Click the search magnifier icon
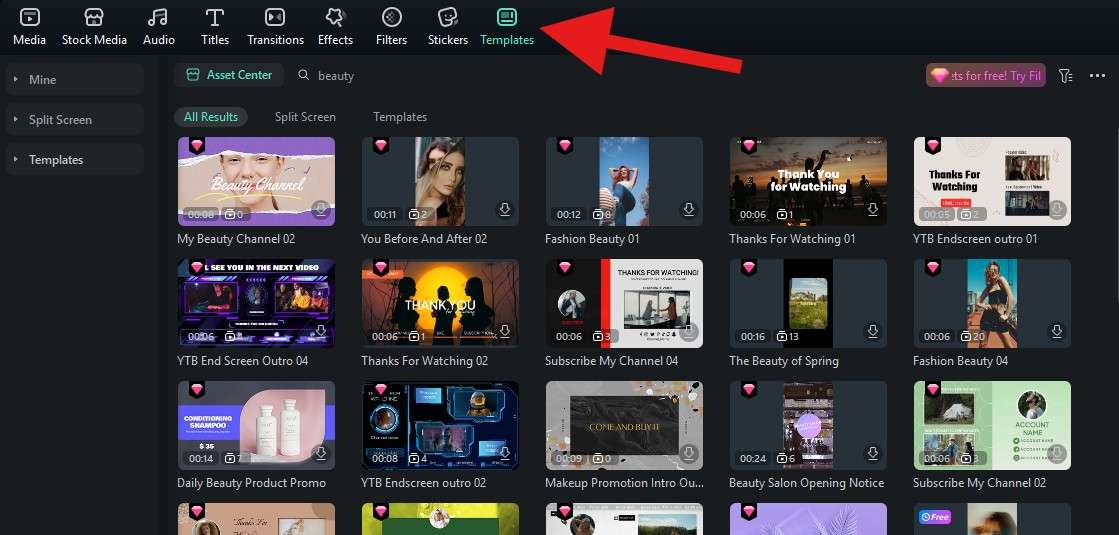 point(304,75)
